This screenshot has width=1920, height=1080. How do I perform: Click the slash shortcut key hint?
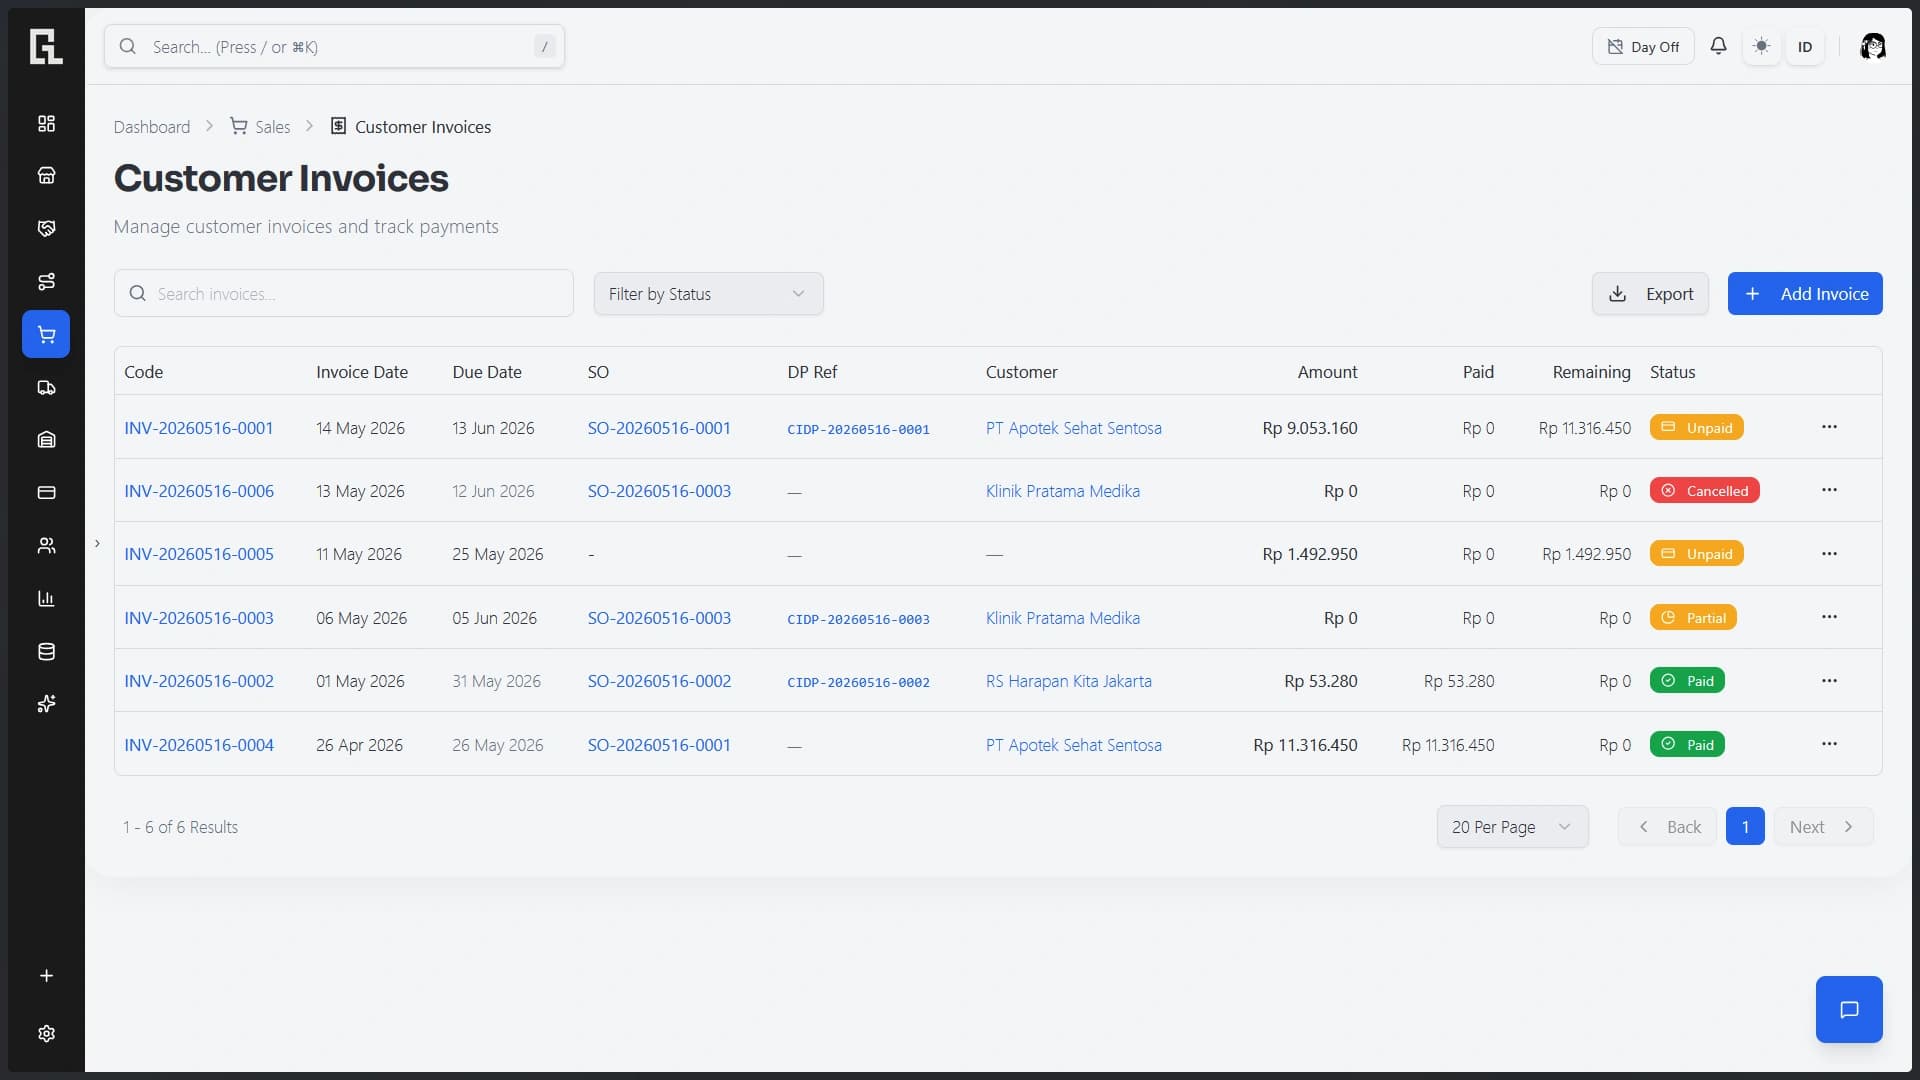coord(544,46)
